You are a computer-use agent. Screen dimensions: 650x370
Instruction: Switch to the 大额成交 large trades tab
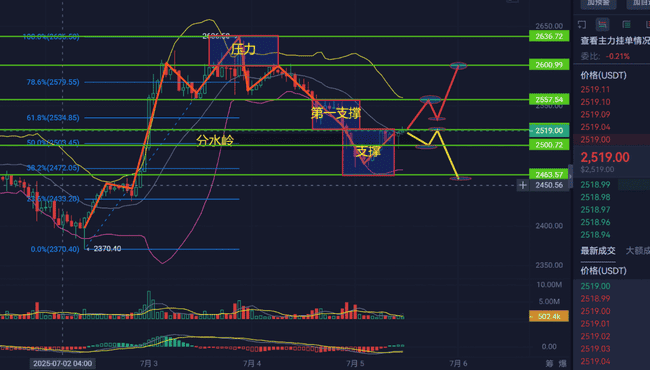[638, 251]
